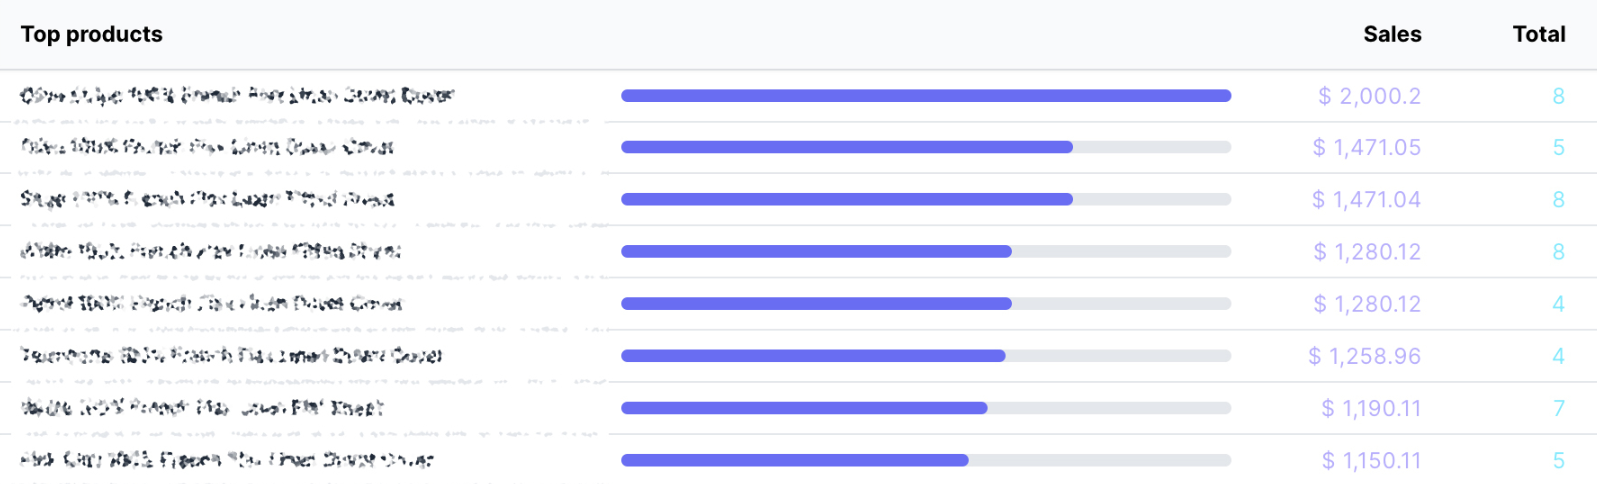Click the progress bar for $ 2,000.2 row
The width and height of the screenshot is (1597, 484).
coord(926,96)
